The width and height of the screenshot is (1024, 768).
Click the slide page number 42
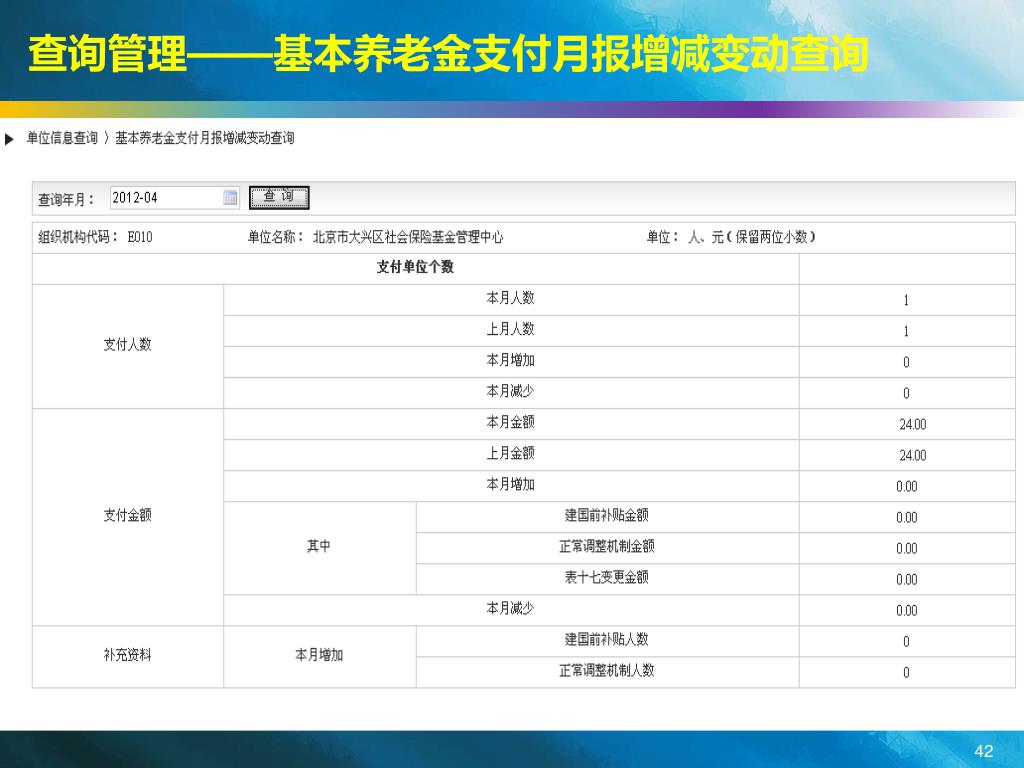pos(984,752)
